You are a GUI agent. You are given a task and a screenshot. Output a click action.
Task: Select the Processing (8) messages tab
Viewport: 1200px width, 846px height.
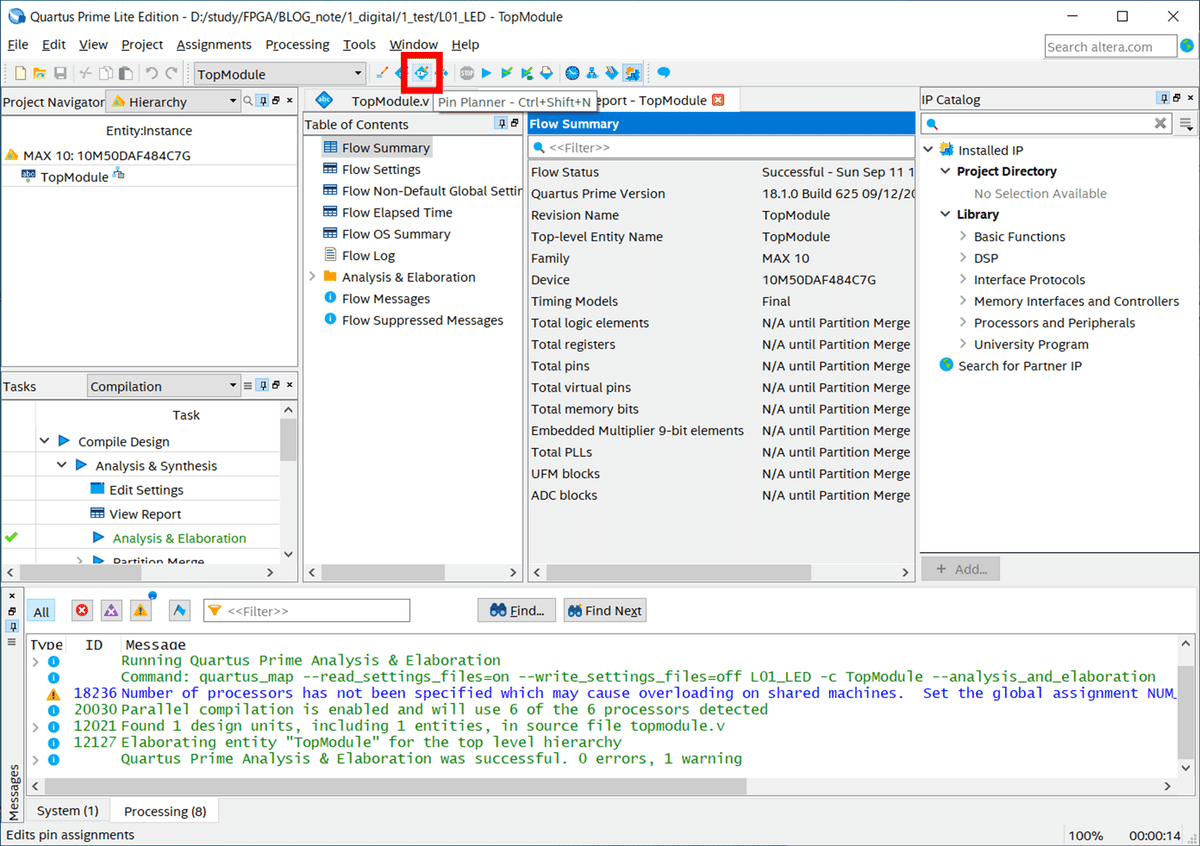point(165,811)
